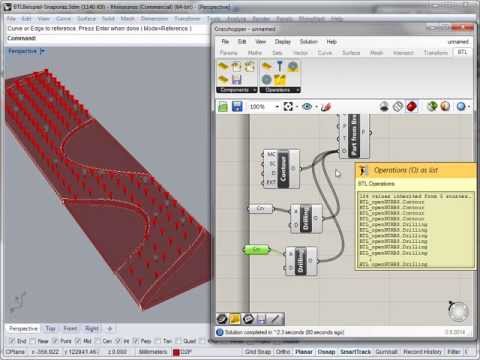The width and height of the screenshot is (480, 360).
Task: Expand the Components panel dropdown
Action: pos(255,90)
